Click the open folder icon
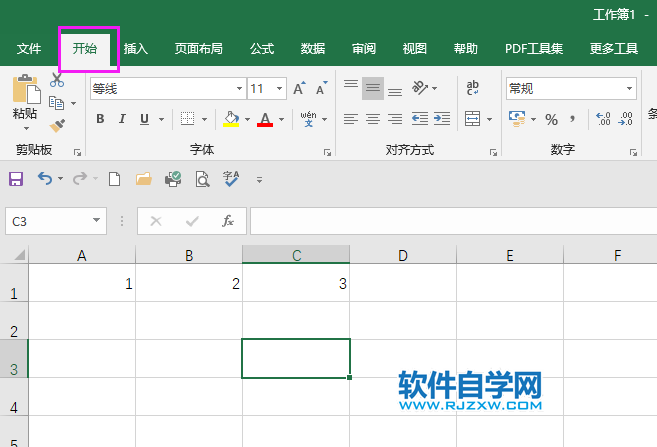Image resolution: width=657 pixels, height=447 pixels. pos(144,179)
